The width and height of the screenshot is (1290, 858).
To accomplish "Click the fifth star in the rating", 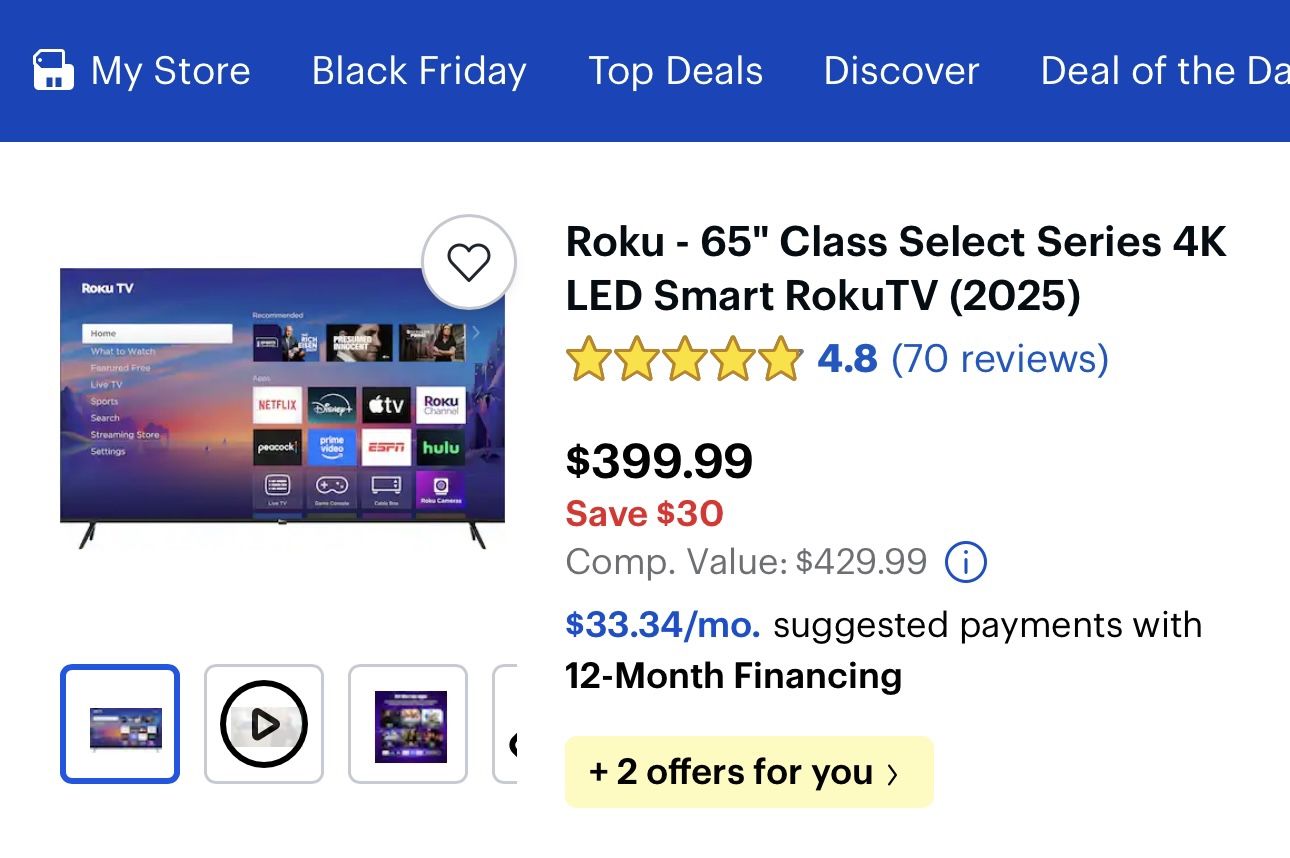I will point(780,359).
